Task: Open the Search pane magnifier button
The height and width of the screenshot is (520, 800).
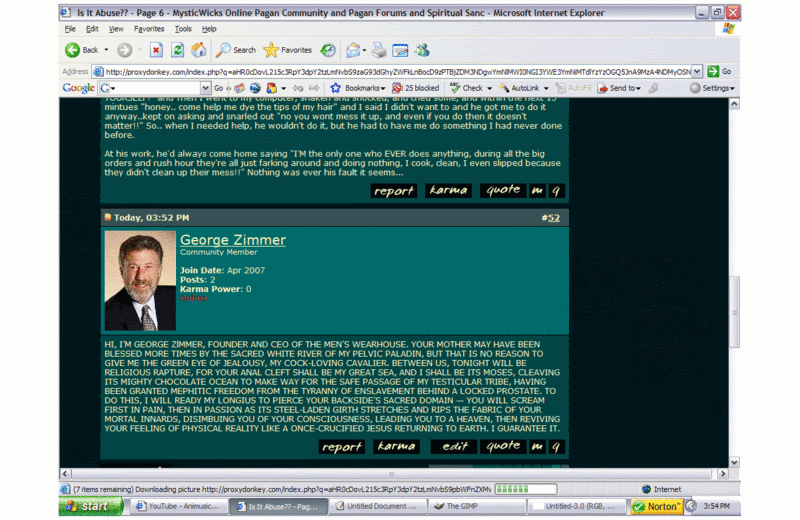Action: pos(235,50)
